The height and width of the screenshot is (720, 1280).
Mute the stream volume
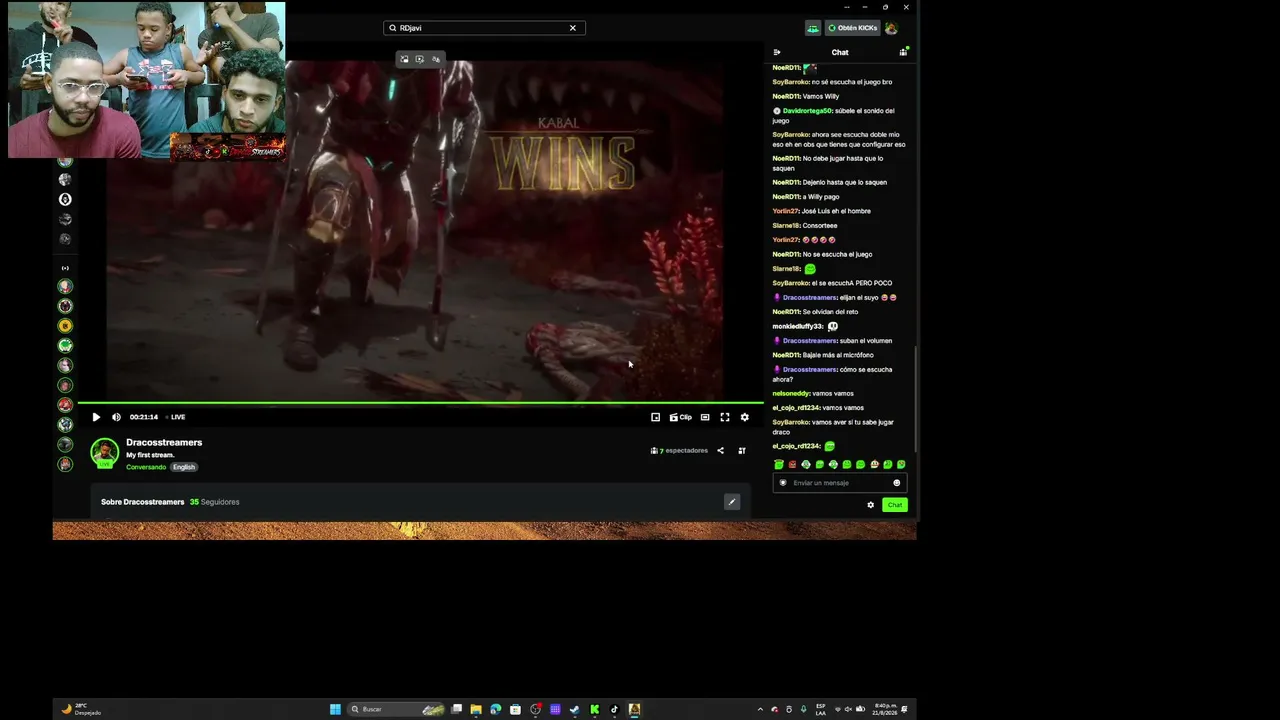(116, 417)
